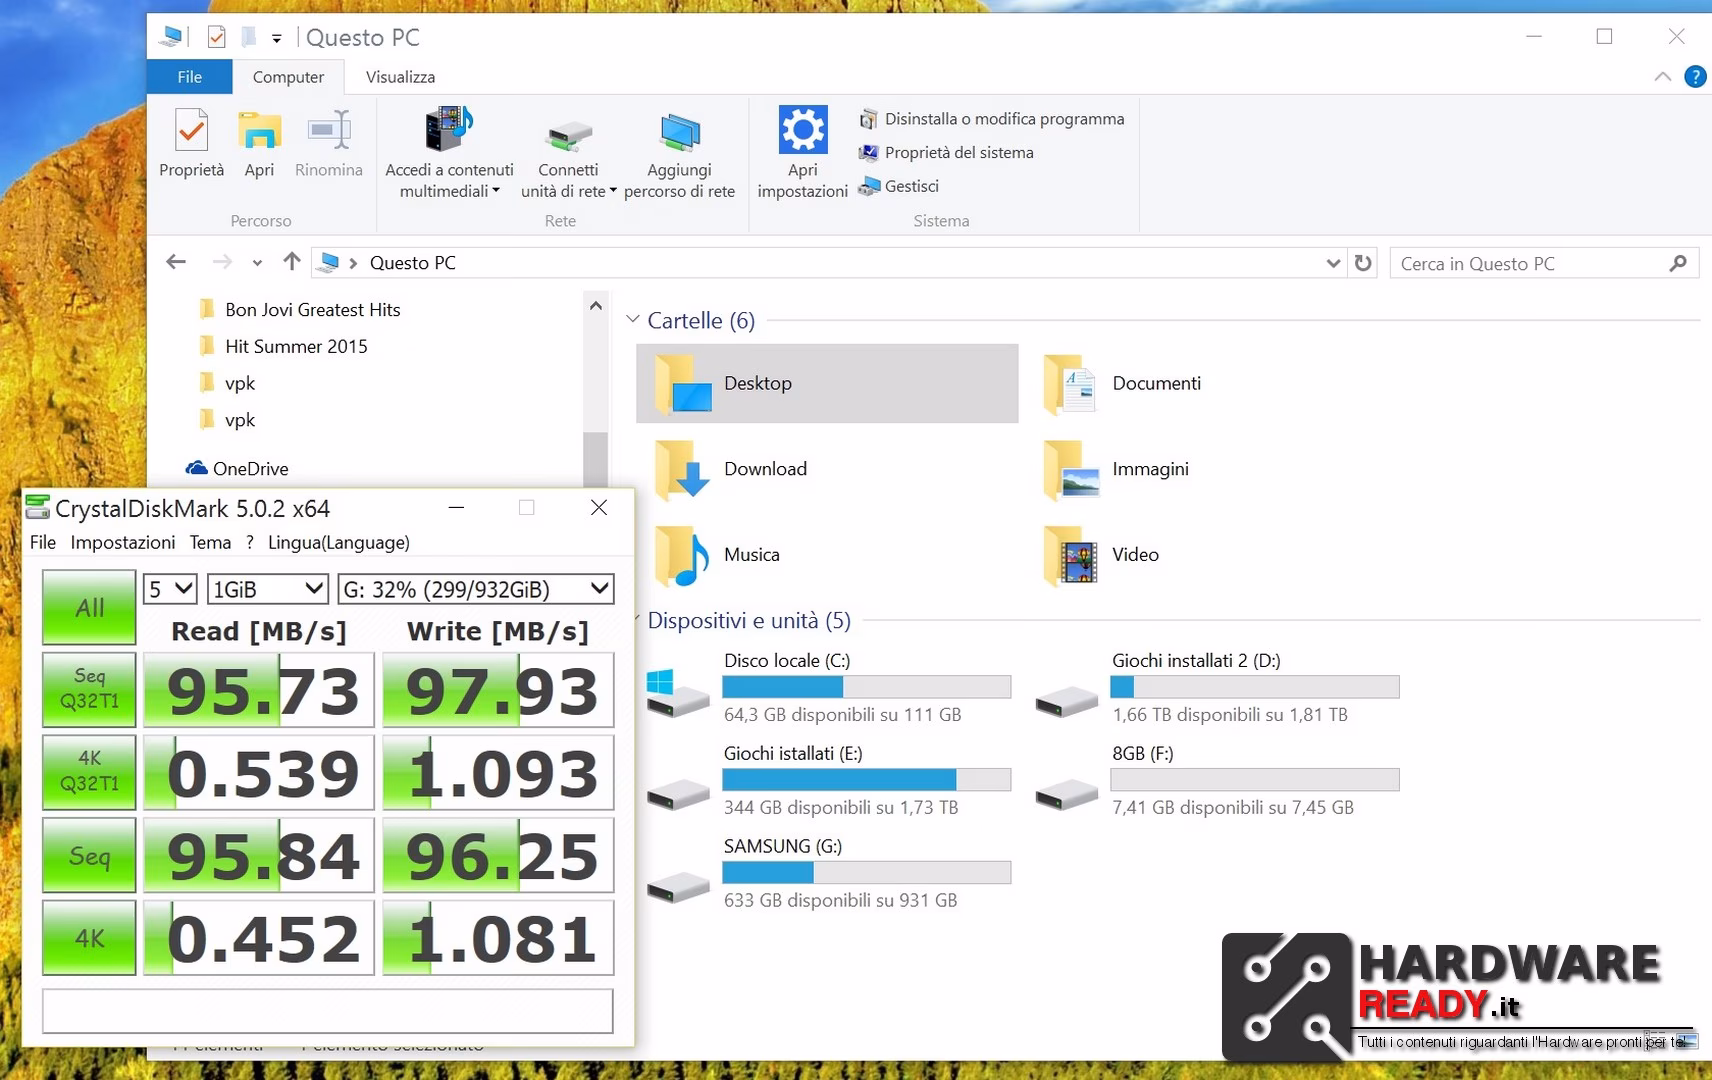The width and height of the screenshot is (1712, 1080).
Task: Open CrystalDiskMark Tema menu
Action: pyautogui.click(x=210, y=542)
